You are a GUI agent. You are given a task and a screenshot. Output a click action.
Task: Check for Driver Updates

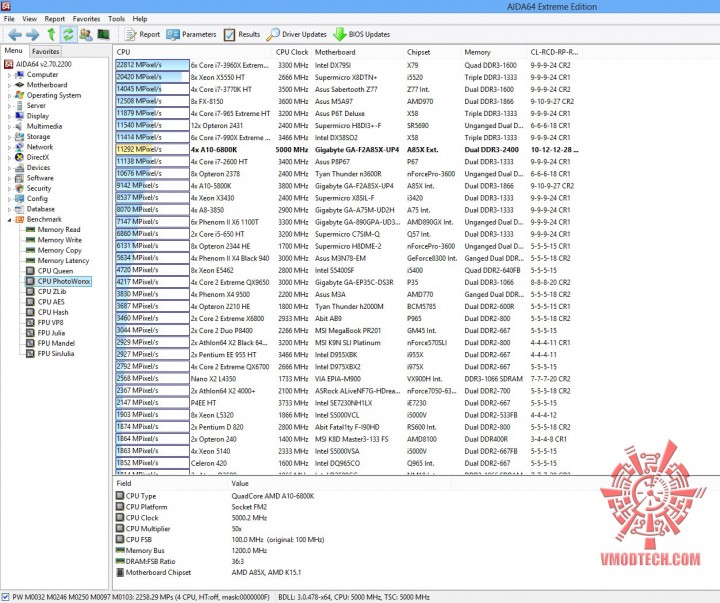(297, 34)
